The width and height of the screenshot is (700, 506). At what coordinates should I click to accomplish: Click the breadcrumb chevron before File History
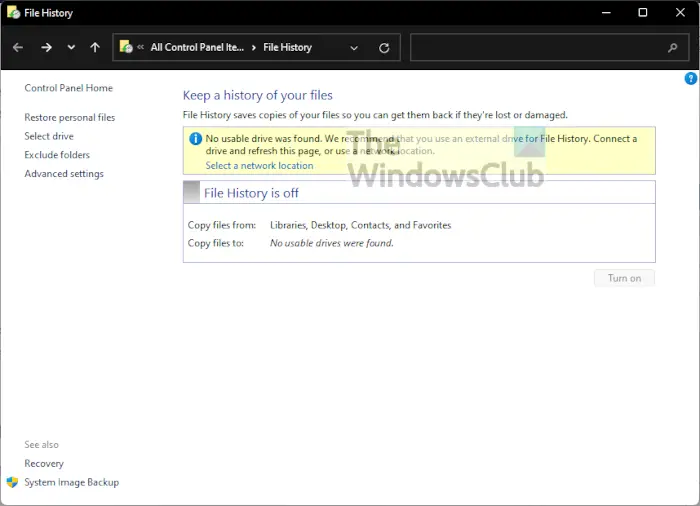254,48
